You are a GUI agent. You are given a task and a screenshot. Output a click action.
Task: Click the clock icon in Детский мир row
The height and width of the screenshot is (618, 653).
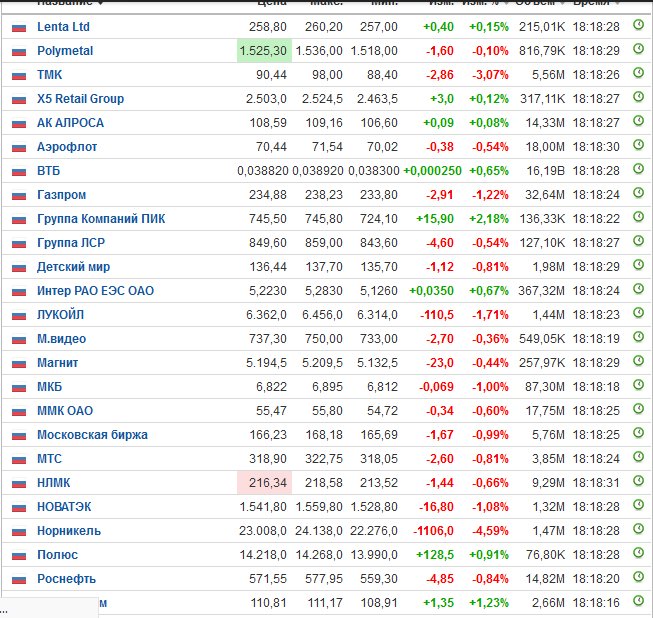[x=638, y=265]
